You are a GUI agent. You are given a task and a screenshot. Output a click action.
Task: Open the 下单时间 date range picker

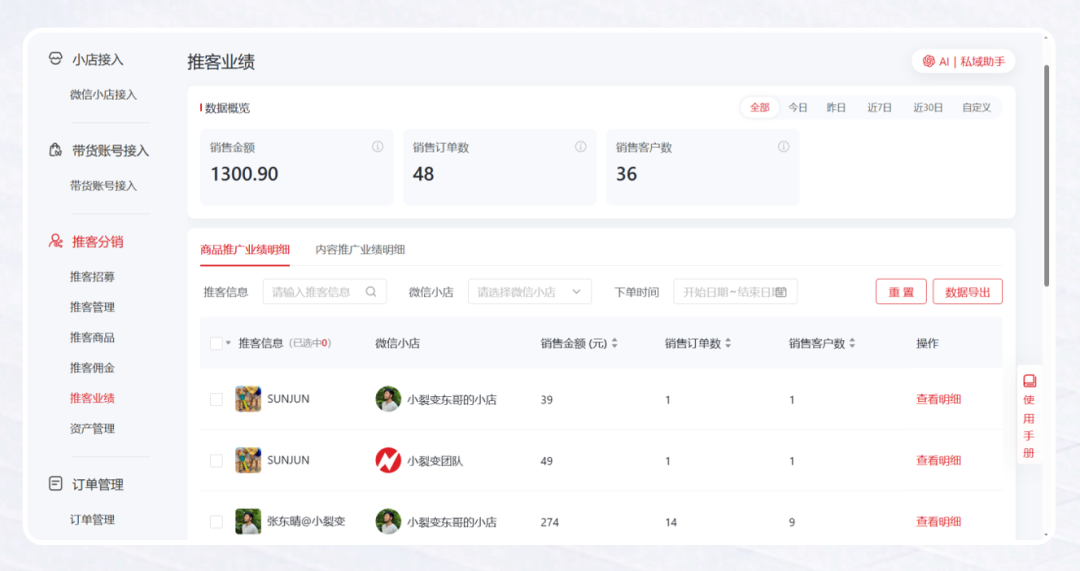735,292
